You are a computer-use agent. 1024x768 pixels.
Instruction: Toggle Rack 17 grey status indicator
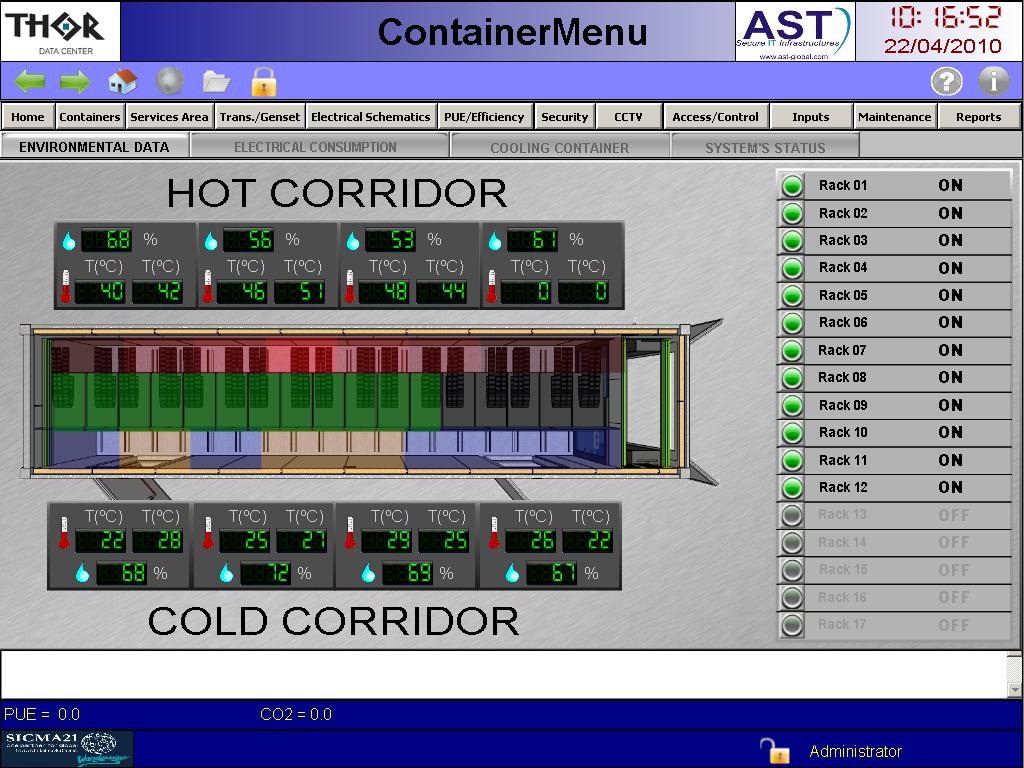tap(793, 625)
